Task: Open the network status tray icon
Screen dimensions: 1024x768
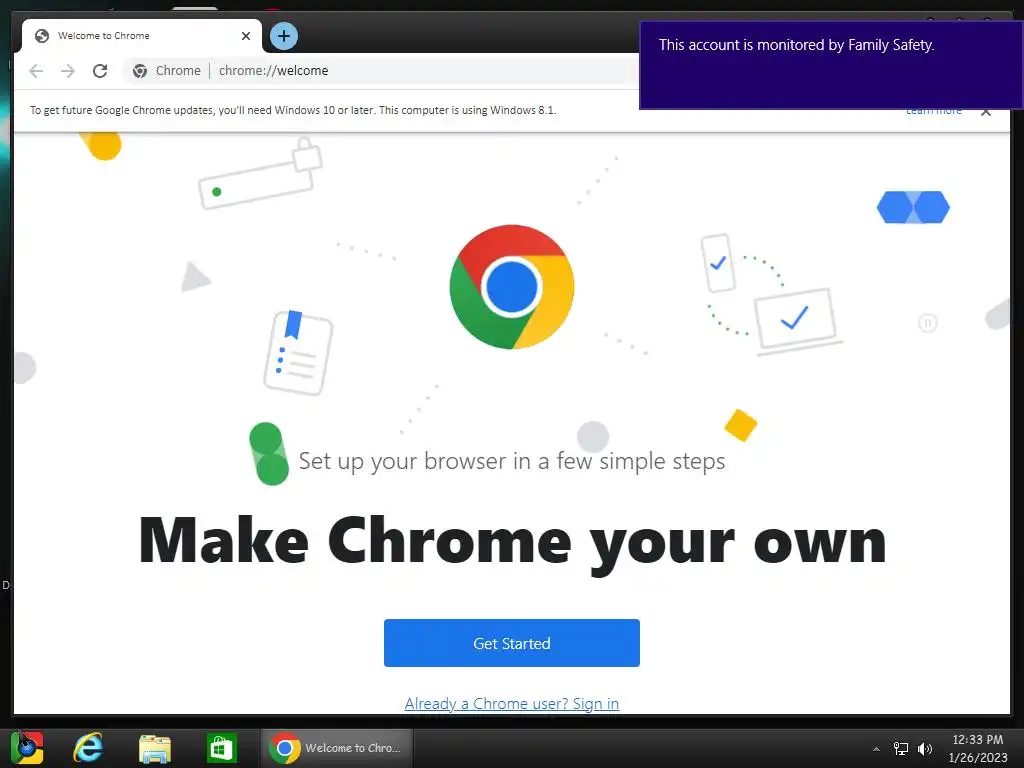Action: tap(901, 749)
